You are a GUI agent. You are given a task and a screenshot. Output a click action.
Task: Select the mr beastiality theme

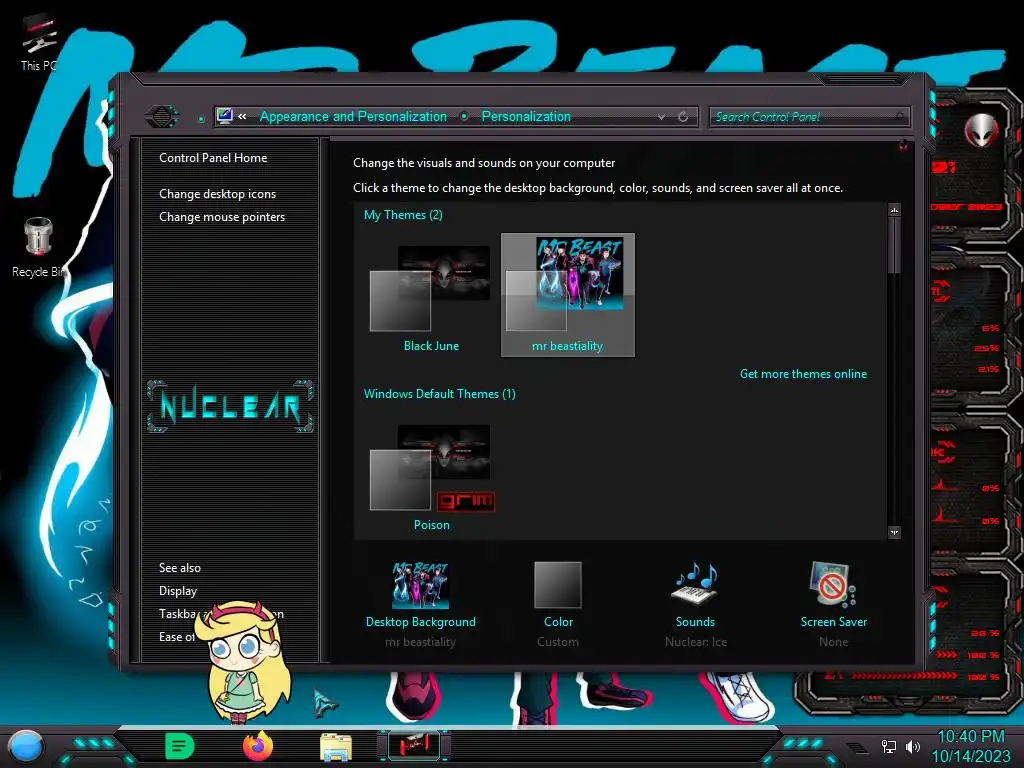[x=568, y=295]
